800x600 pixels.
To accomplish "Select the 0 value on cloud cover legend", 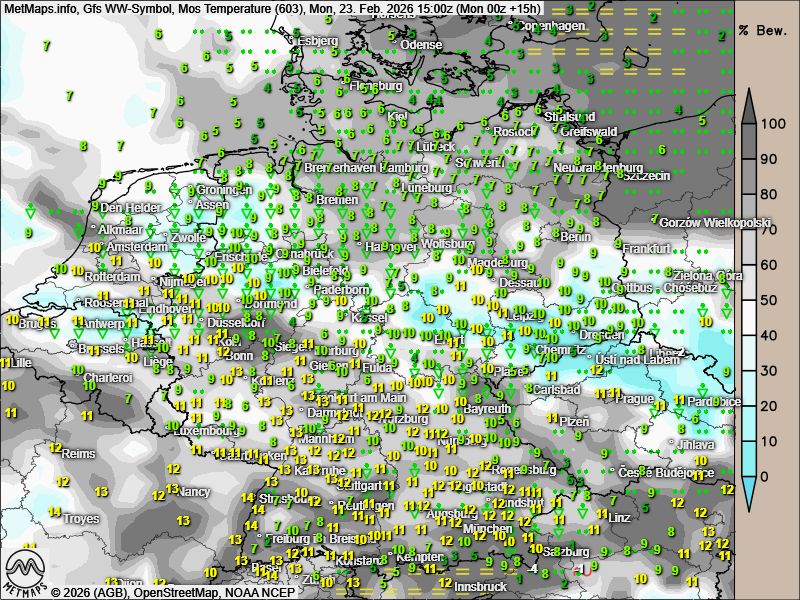I will click(766, 476).
